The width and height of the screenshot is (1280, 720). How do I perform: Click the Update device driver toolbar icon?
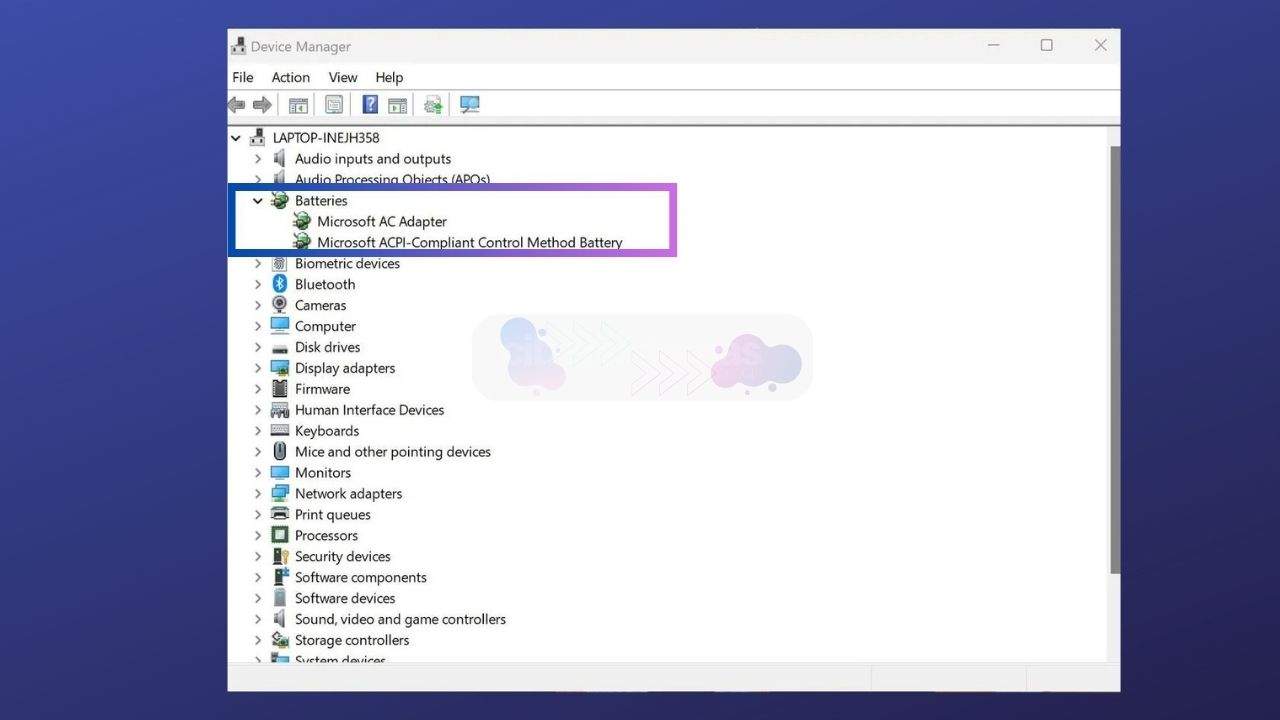tap(433, 105)
